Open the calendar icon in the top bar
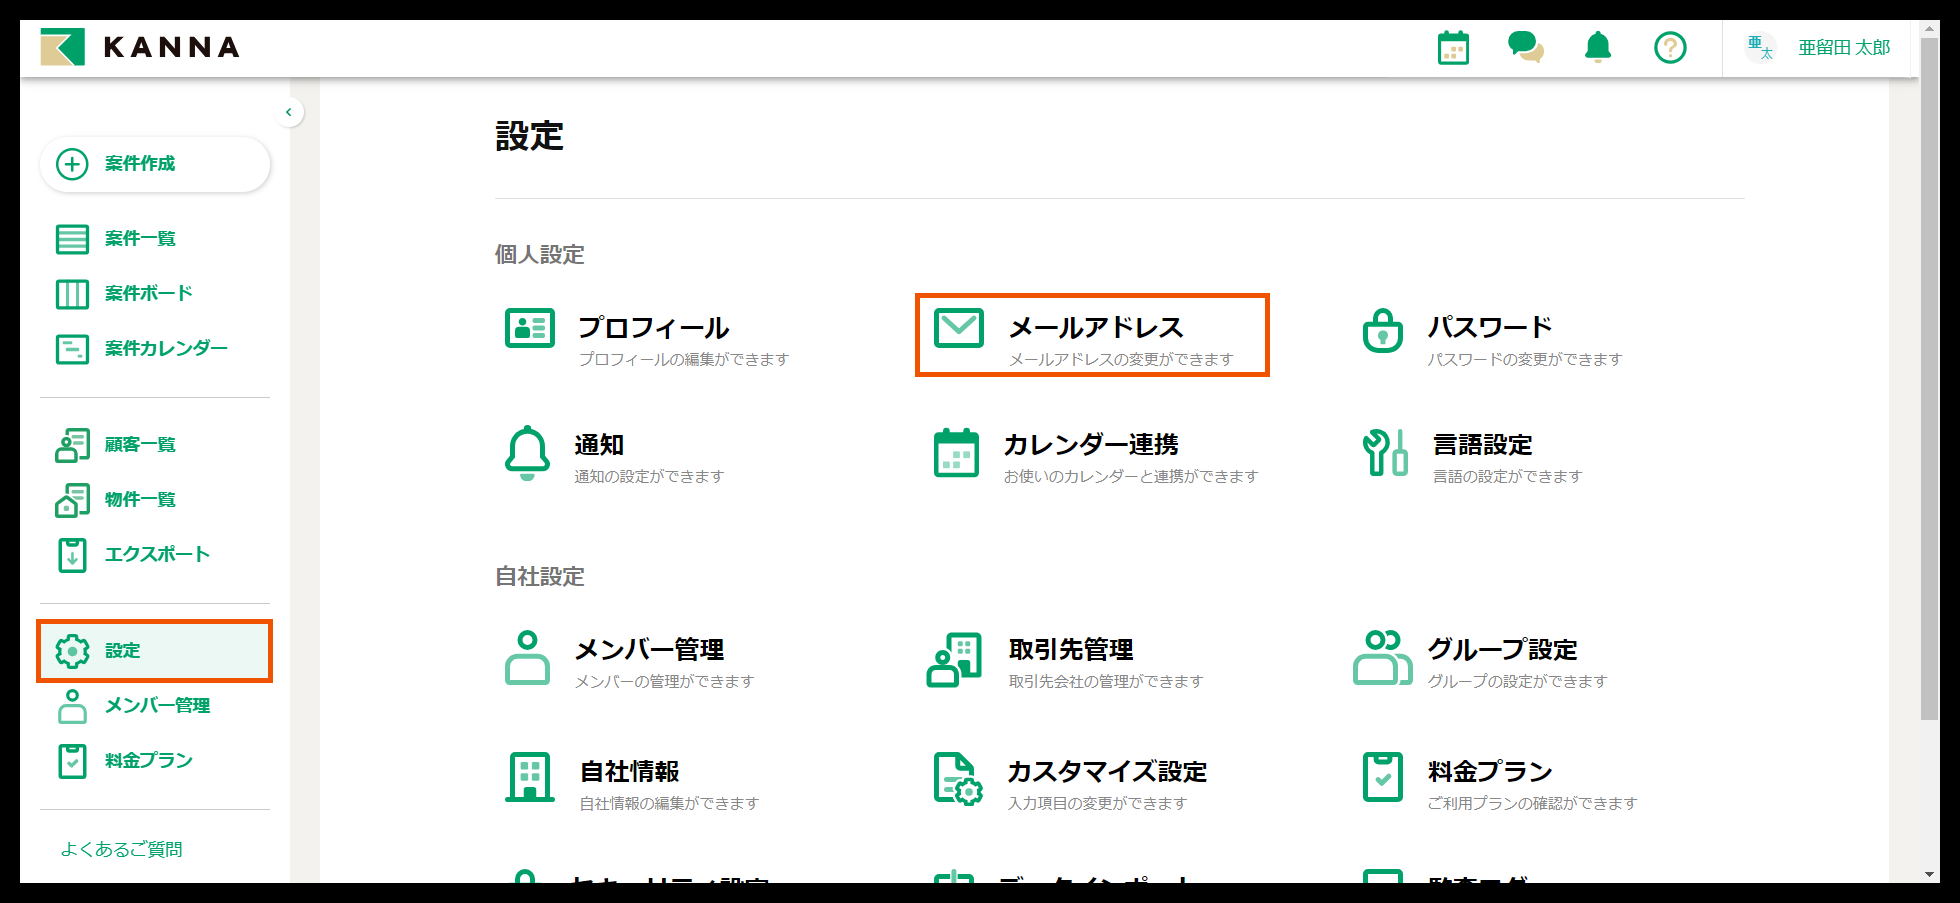Image resolution: width=1960 pixels, height=903 pixels. 1453,47
